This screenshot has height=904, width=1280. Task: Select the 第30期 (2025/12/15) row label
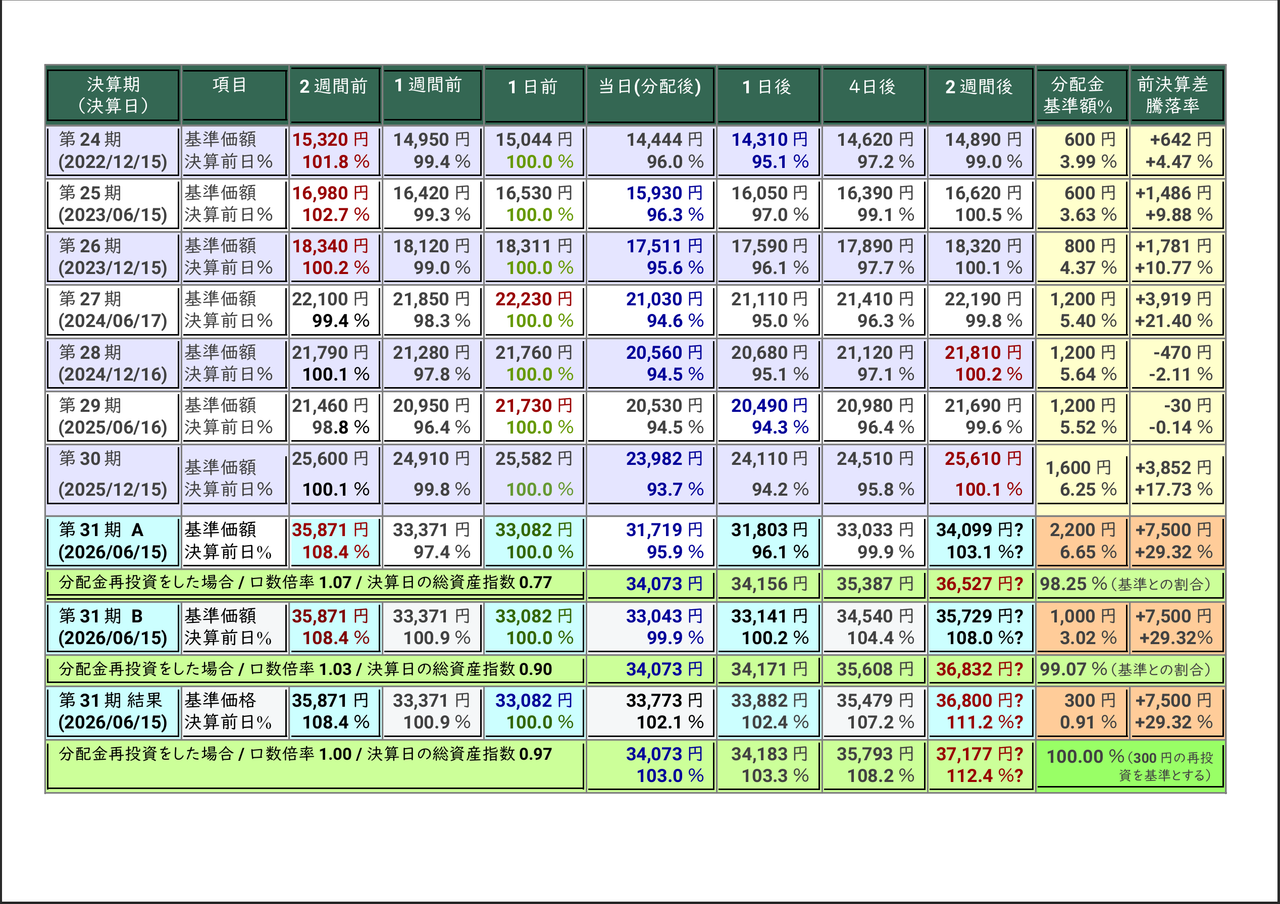coord(113,474)
